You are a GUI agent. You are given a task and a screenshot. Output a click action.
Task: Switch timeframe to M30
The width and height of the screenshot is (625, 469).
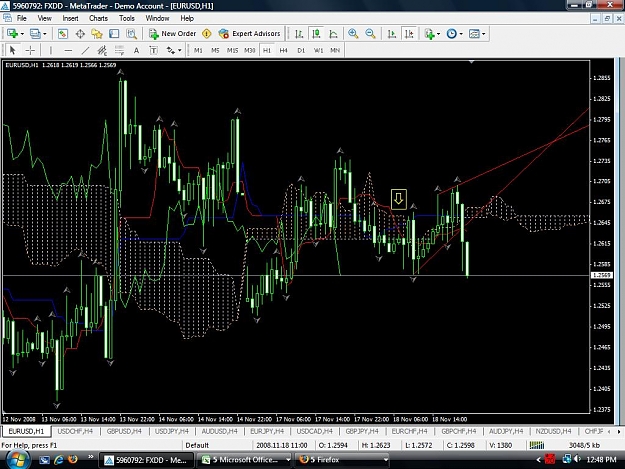tap(250, 50)
